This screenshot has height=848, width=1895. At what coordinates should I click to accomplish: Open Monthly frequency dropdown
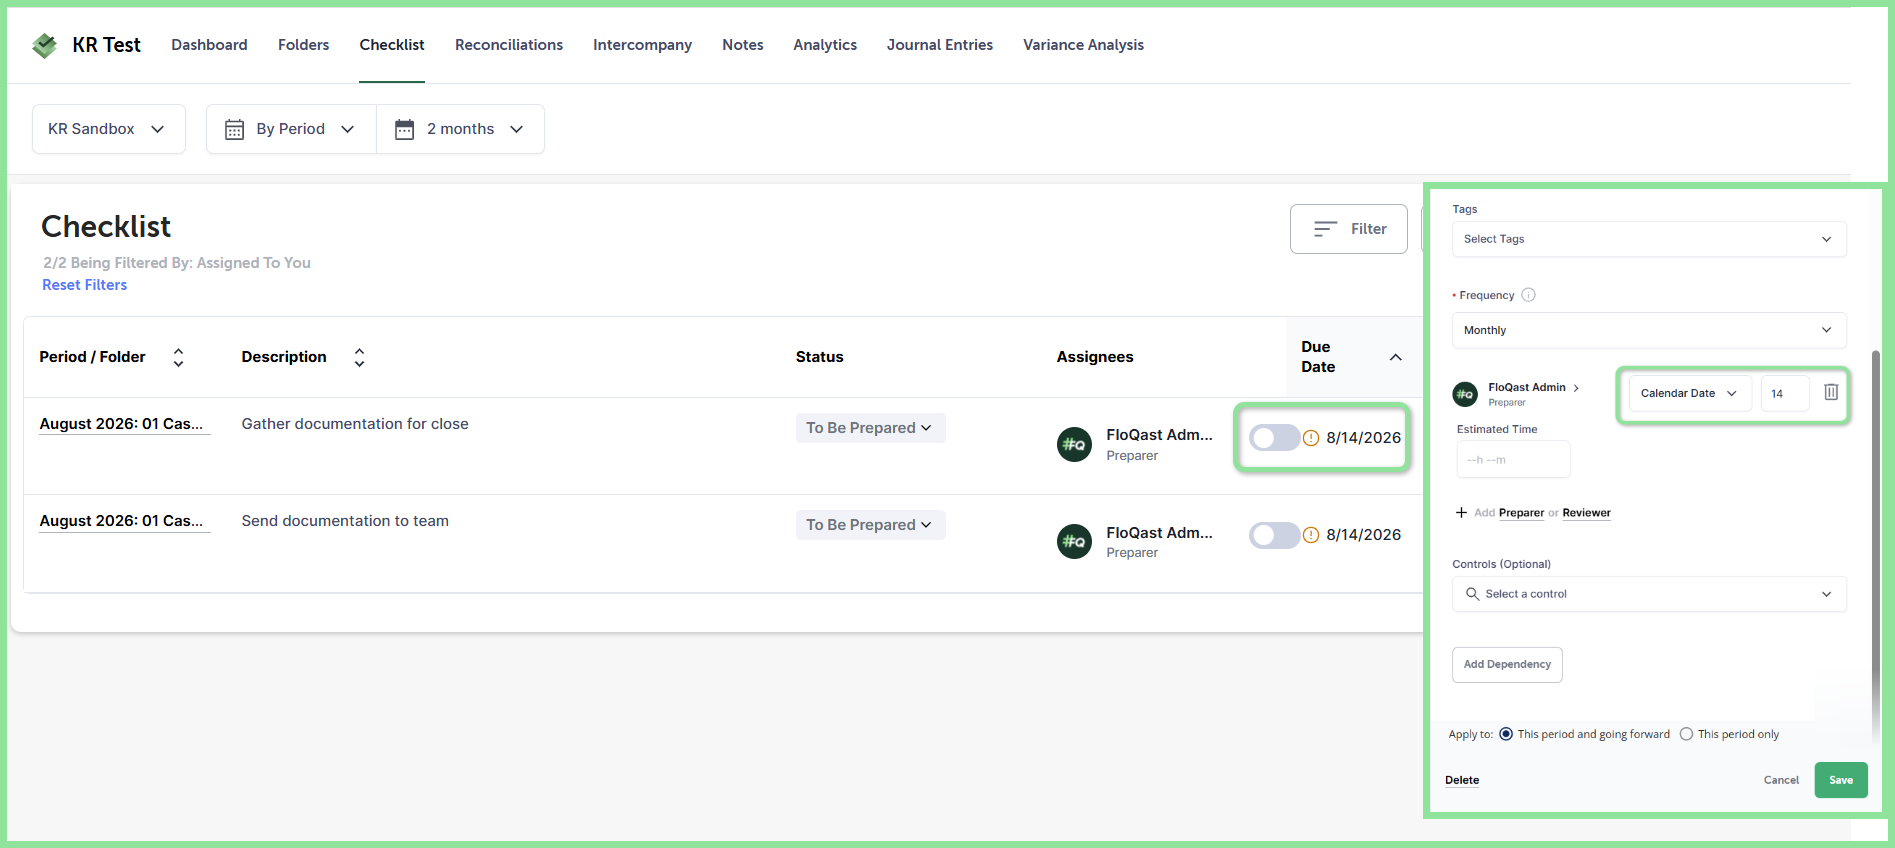(1649, 330)
